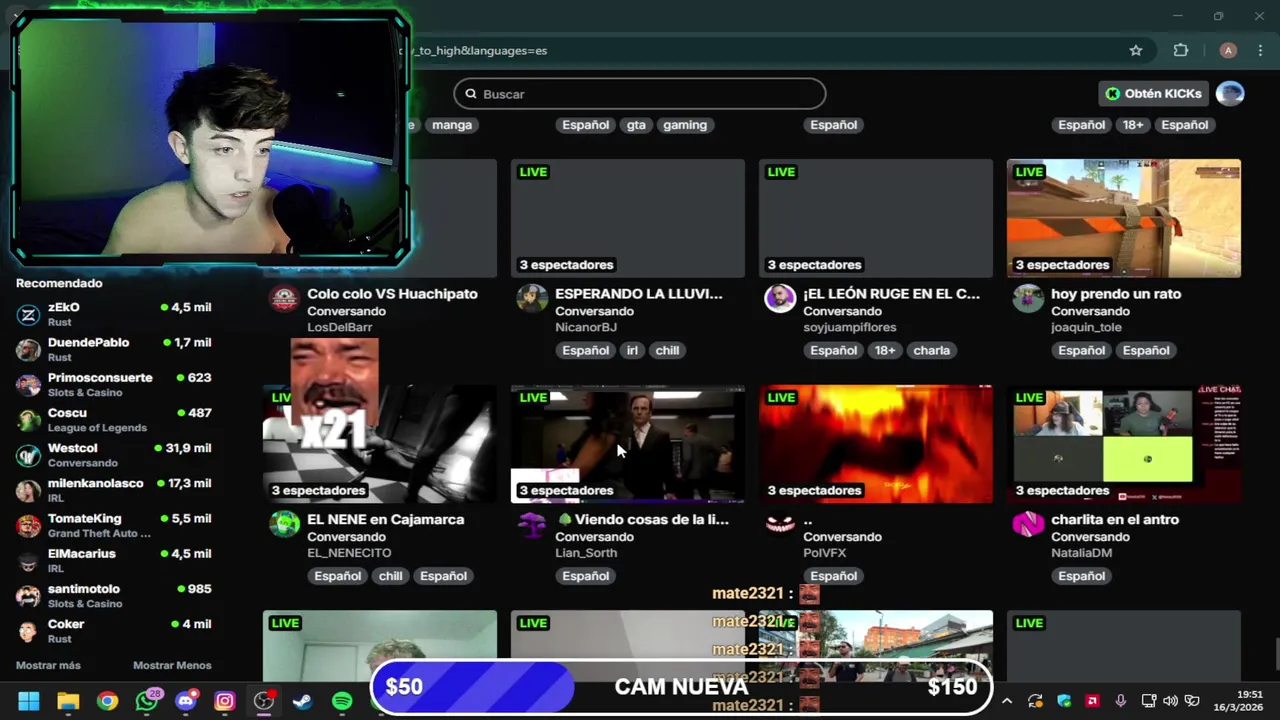Select the chill tag under NicanorBJ
The width and height of the screenshot is (1280, 720).
pos(667,350)
